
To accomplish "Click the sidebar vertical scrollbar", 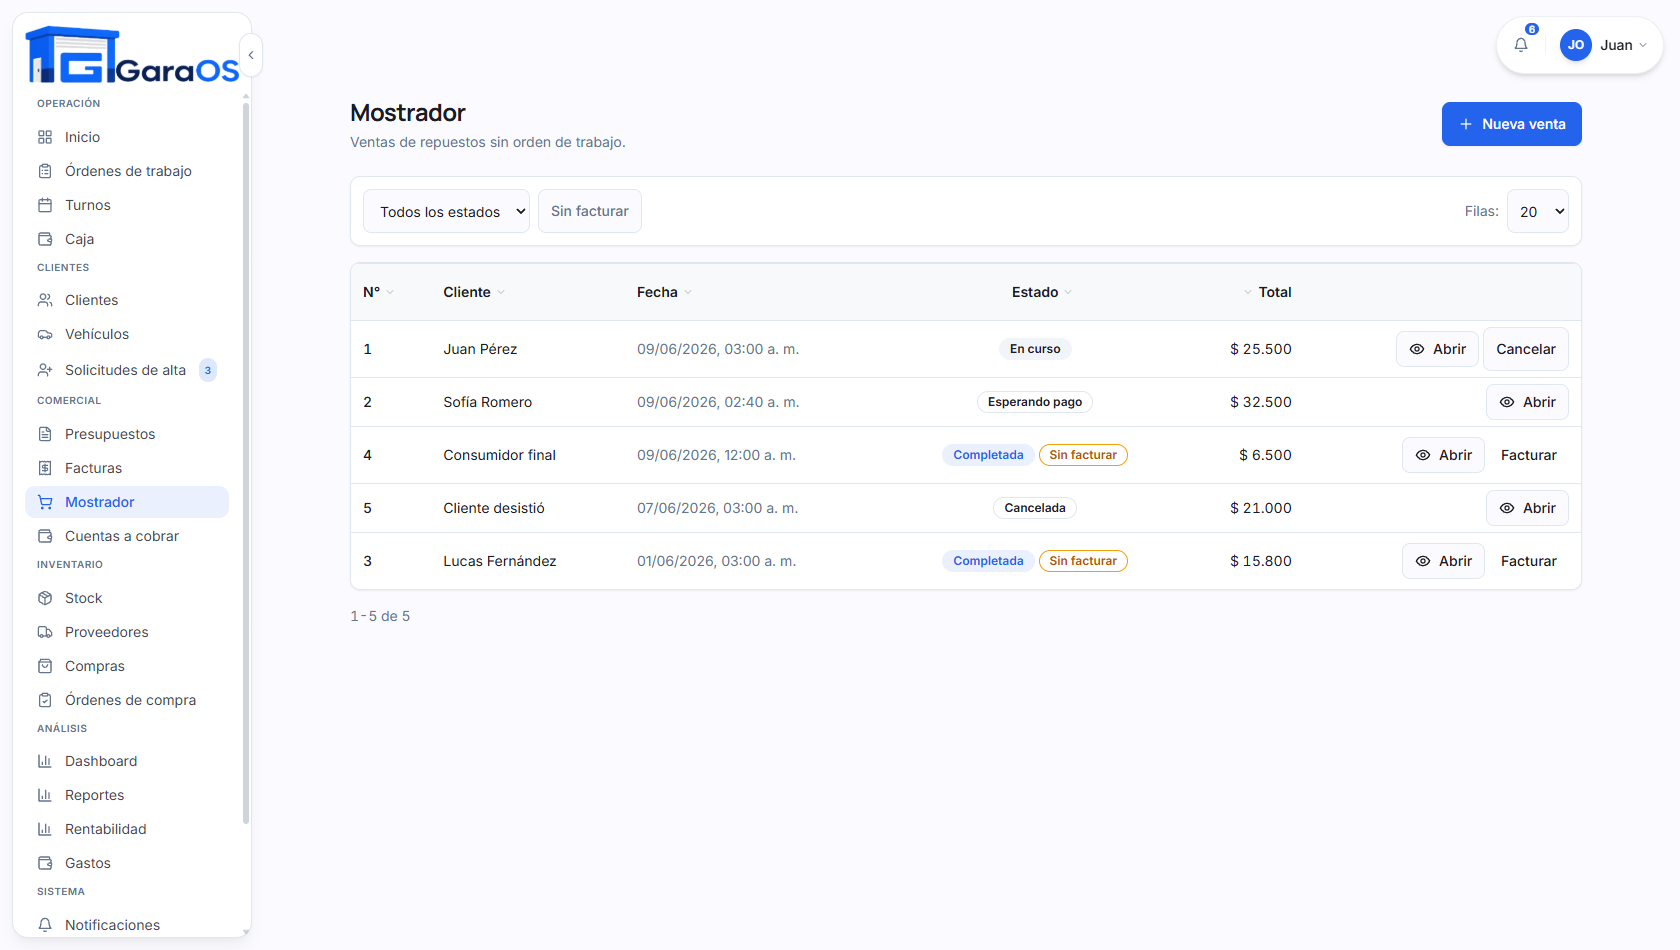I will point(246,465).
